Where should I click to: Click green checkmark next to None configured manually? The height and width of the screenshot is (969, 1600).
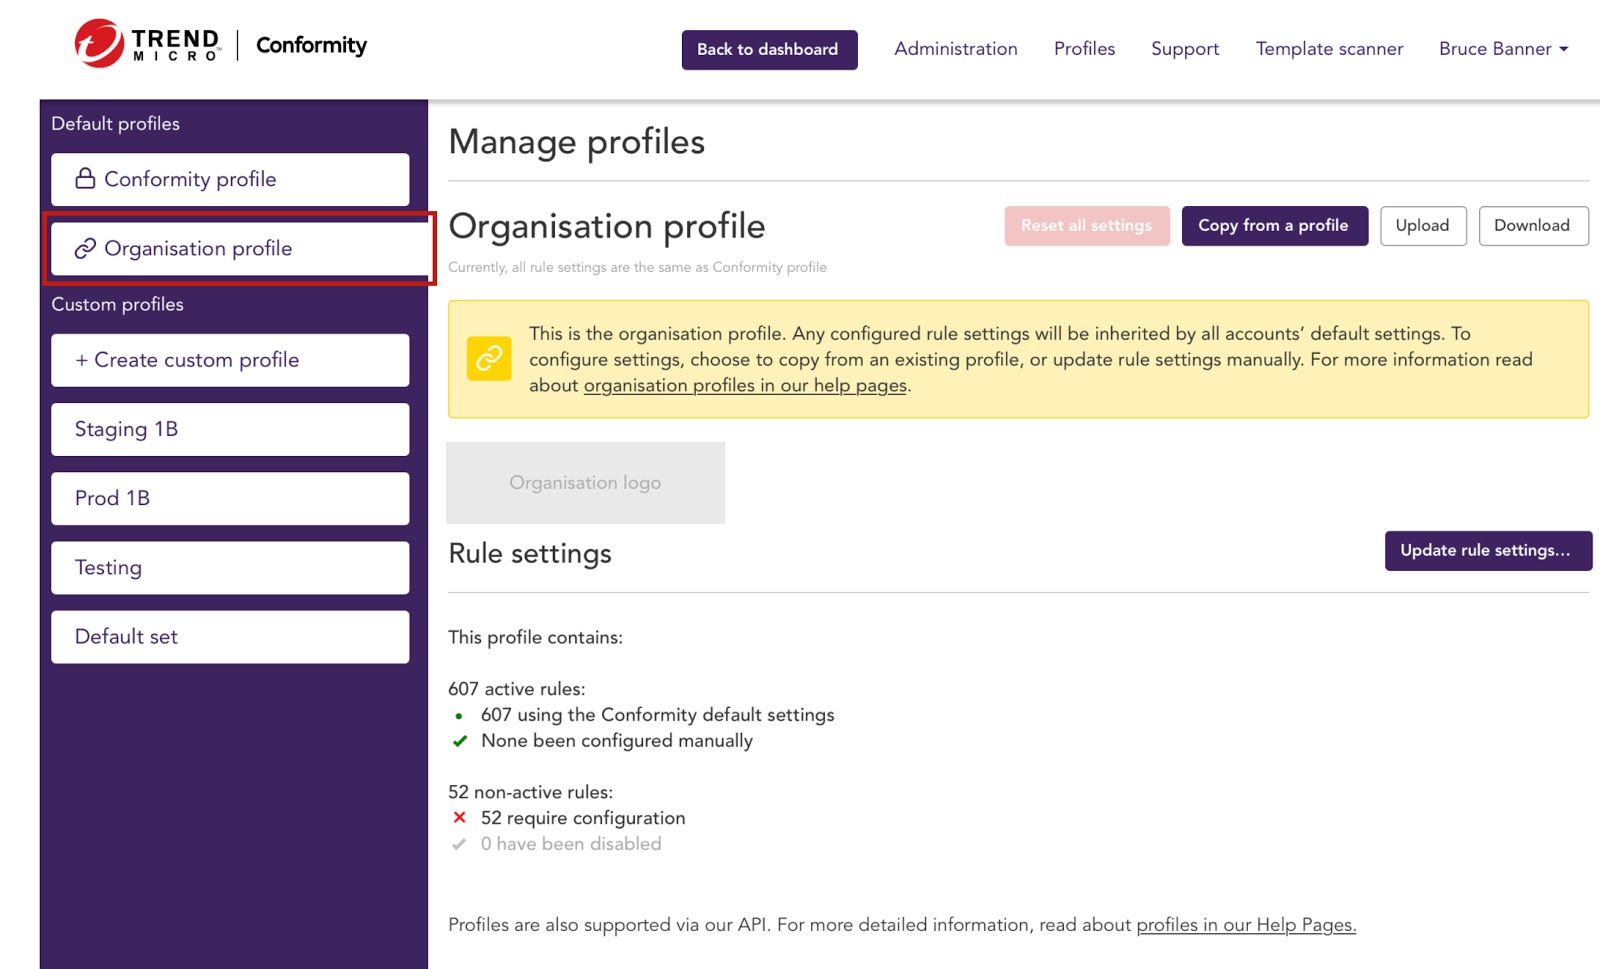[x=460, y=741]
